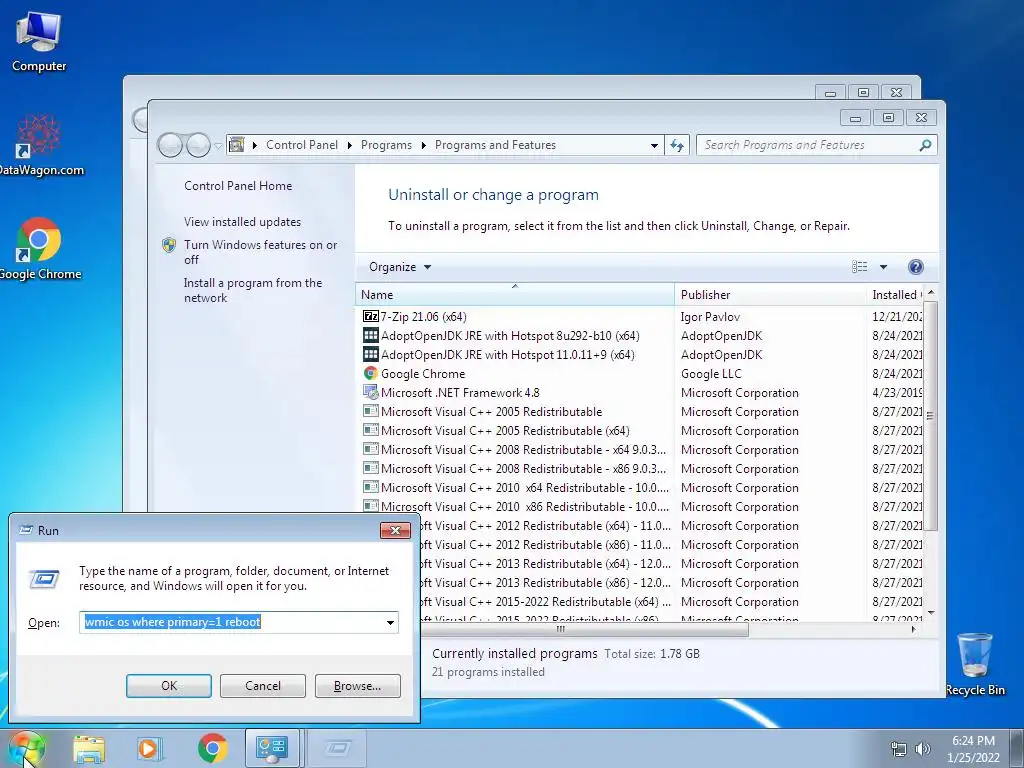Open the Google Chrome desktop shortcut

click(x=39, y=249)
